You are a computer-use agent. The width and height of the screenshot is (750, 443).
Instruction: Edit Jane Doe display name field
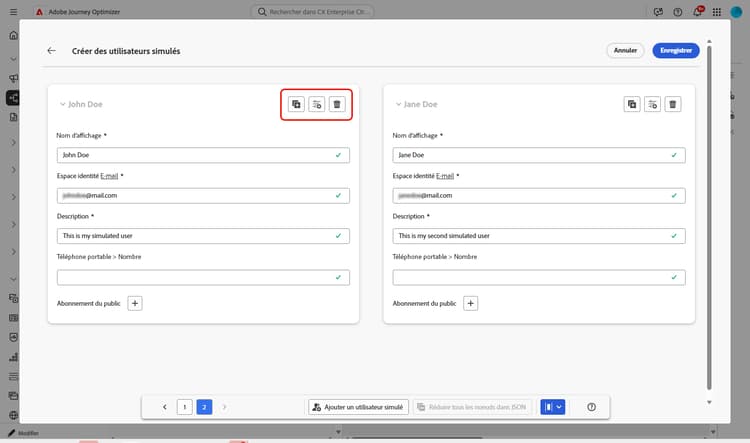pos(539,155)
